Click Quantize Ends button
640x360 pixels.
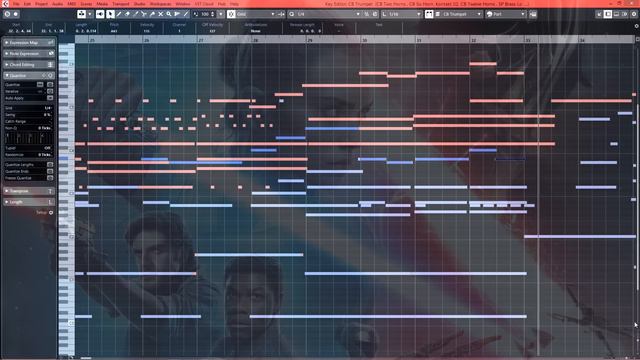tap(50, 171)
